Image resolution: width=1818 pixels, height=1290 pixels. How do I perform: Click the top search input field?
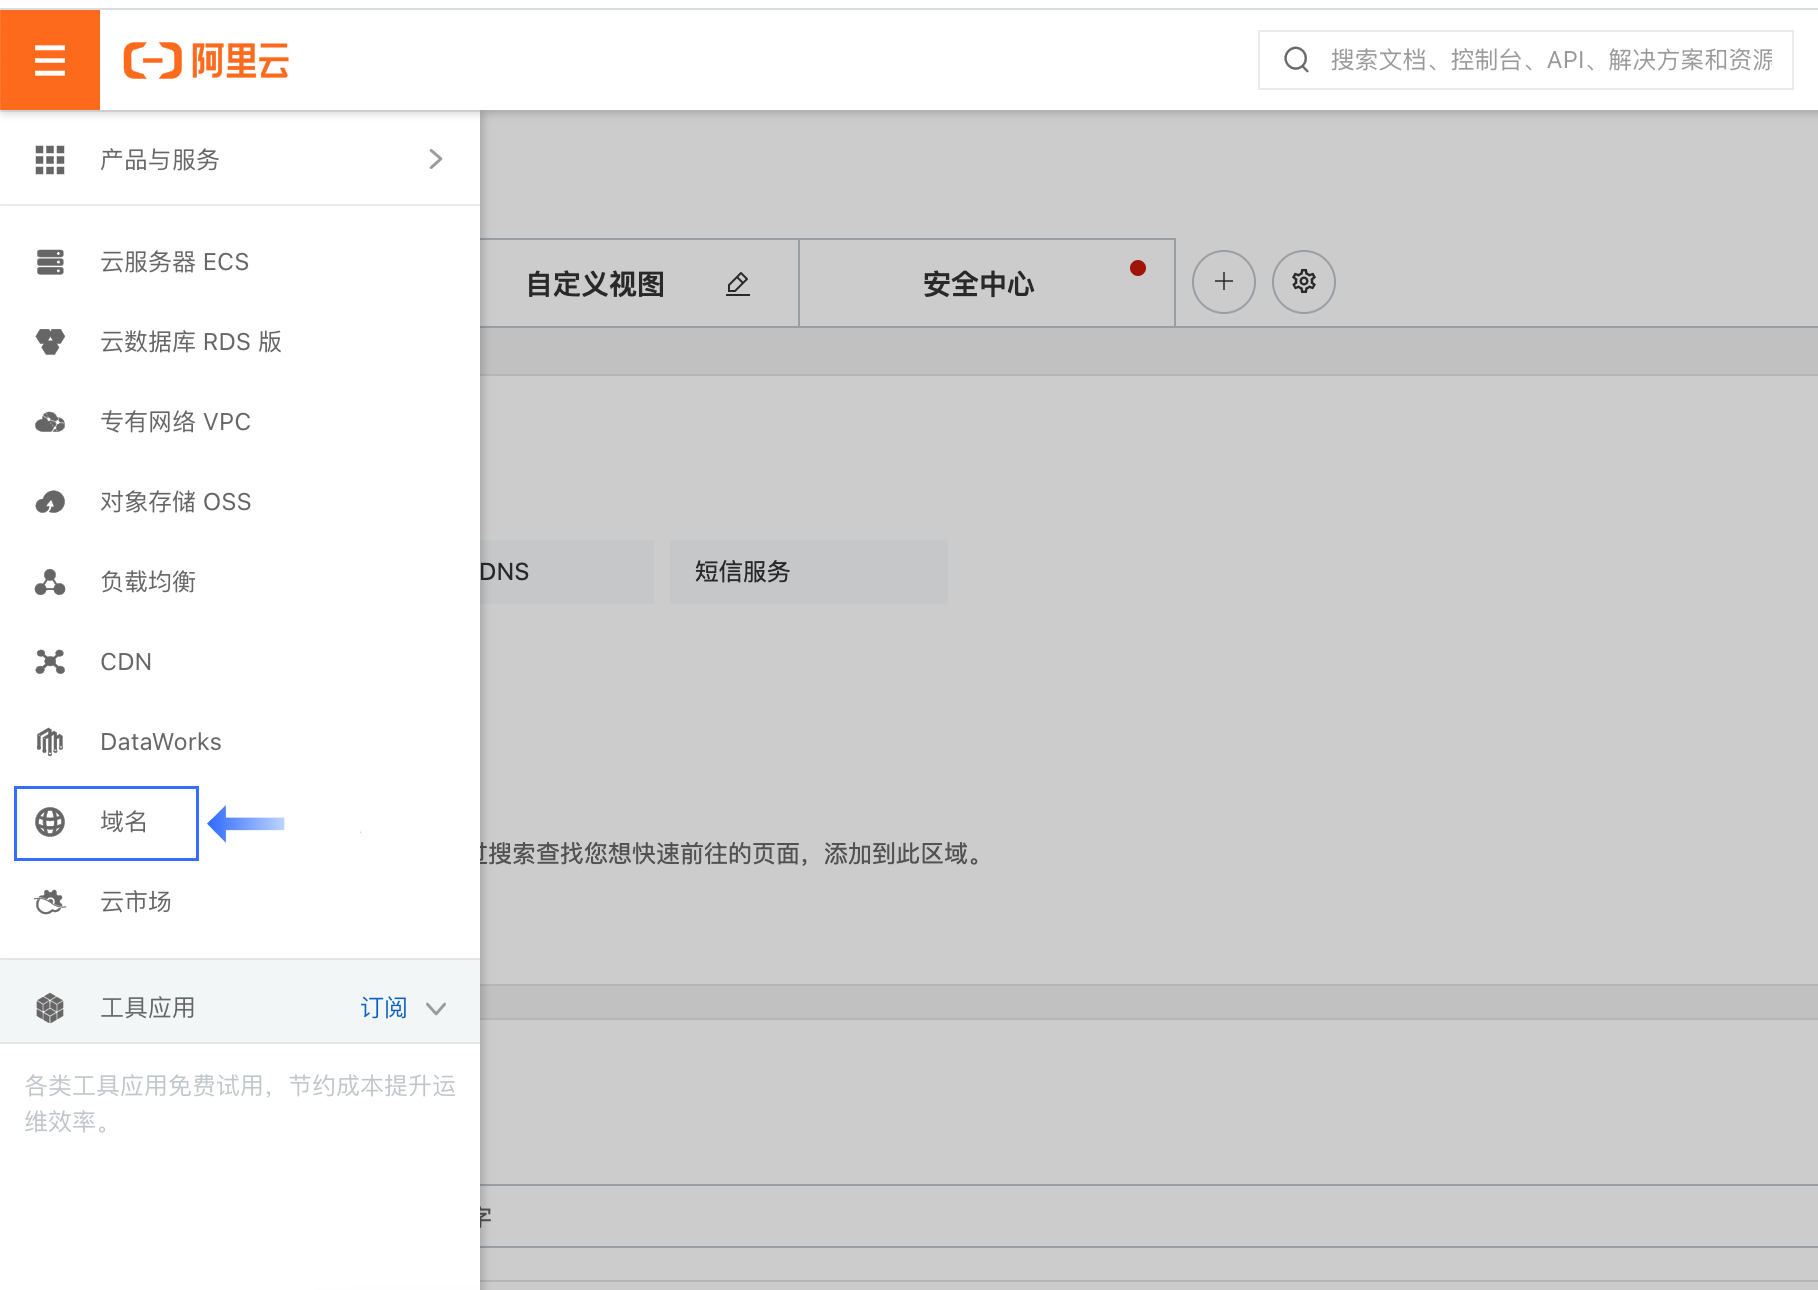[x=1550, y=60]
